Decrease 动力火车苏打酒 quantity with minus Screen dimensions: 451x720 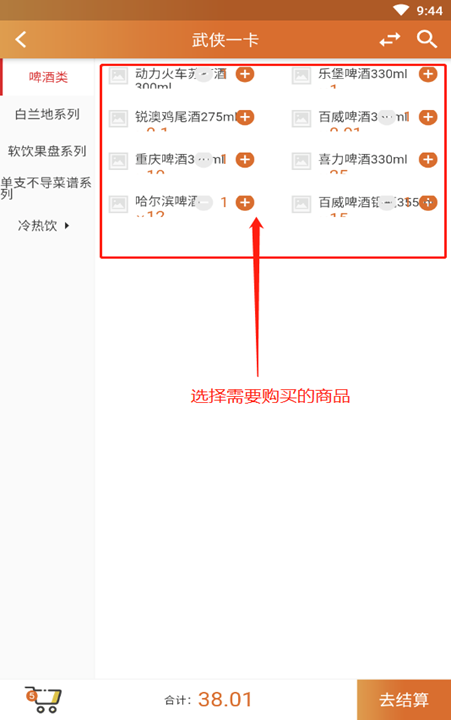205,74
